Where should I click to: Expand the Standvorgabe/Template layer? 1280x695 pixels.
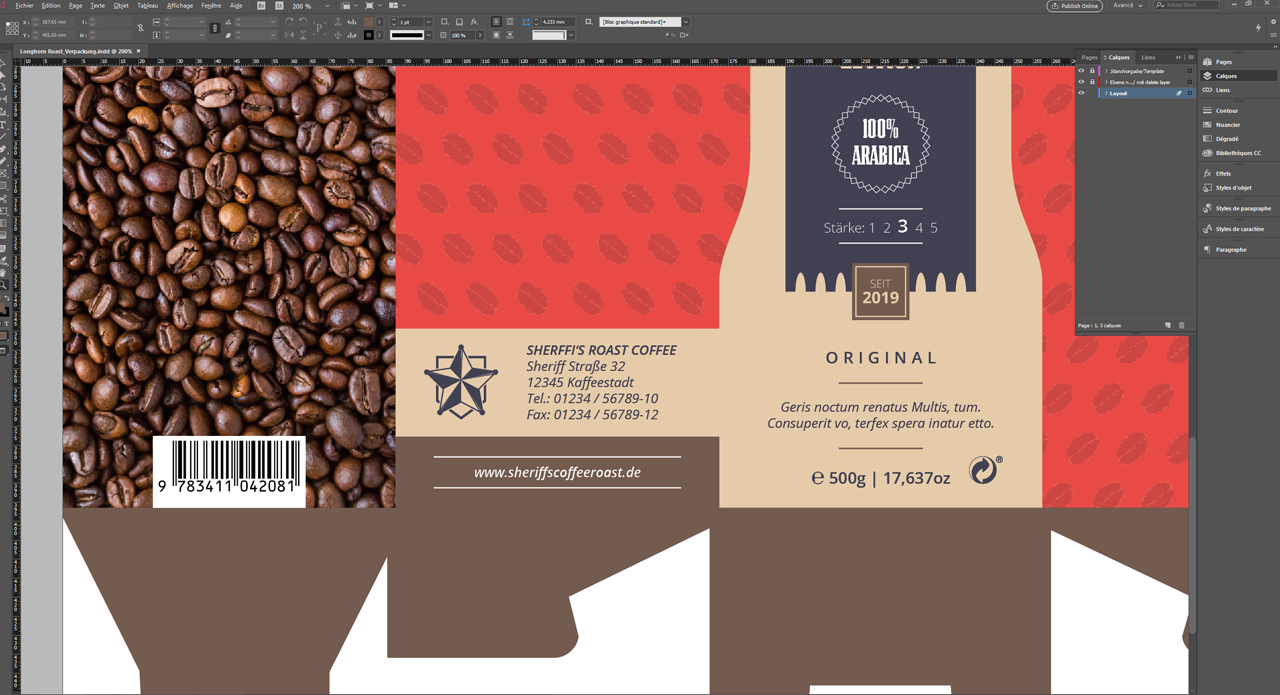1106,71
